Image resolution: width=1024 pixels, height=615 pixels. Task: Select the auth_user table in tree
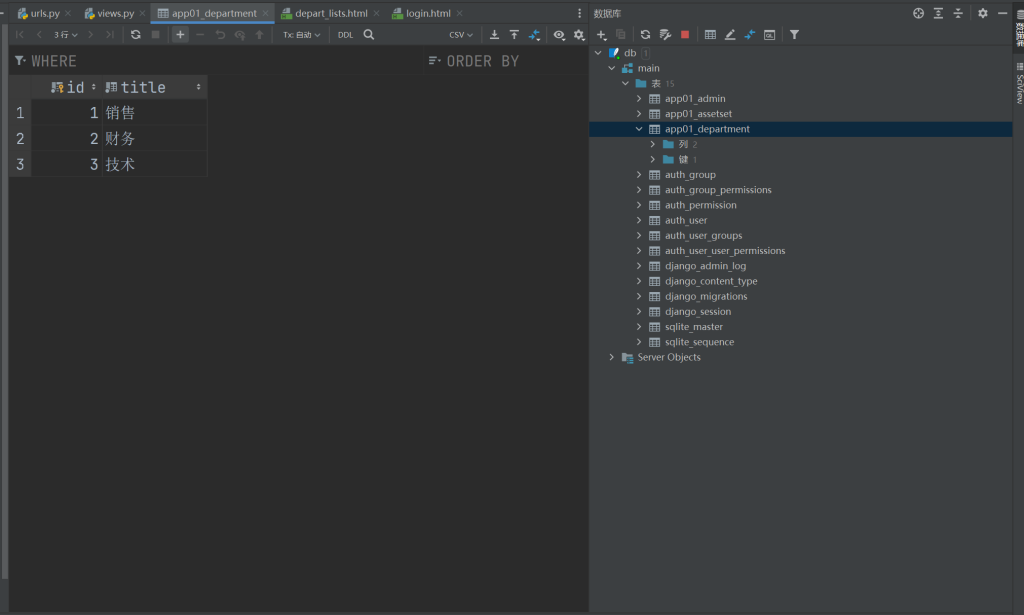pyautogui.click(x=685, y=220)
